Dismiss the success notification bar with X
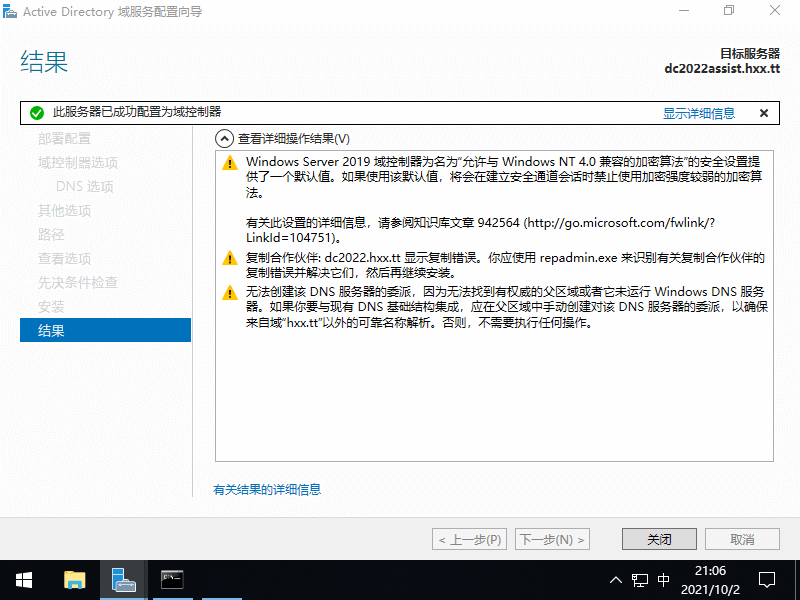The width and height of the screenshot is (800, 600). (x=764, y=113)
